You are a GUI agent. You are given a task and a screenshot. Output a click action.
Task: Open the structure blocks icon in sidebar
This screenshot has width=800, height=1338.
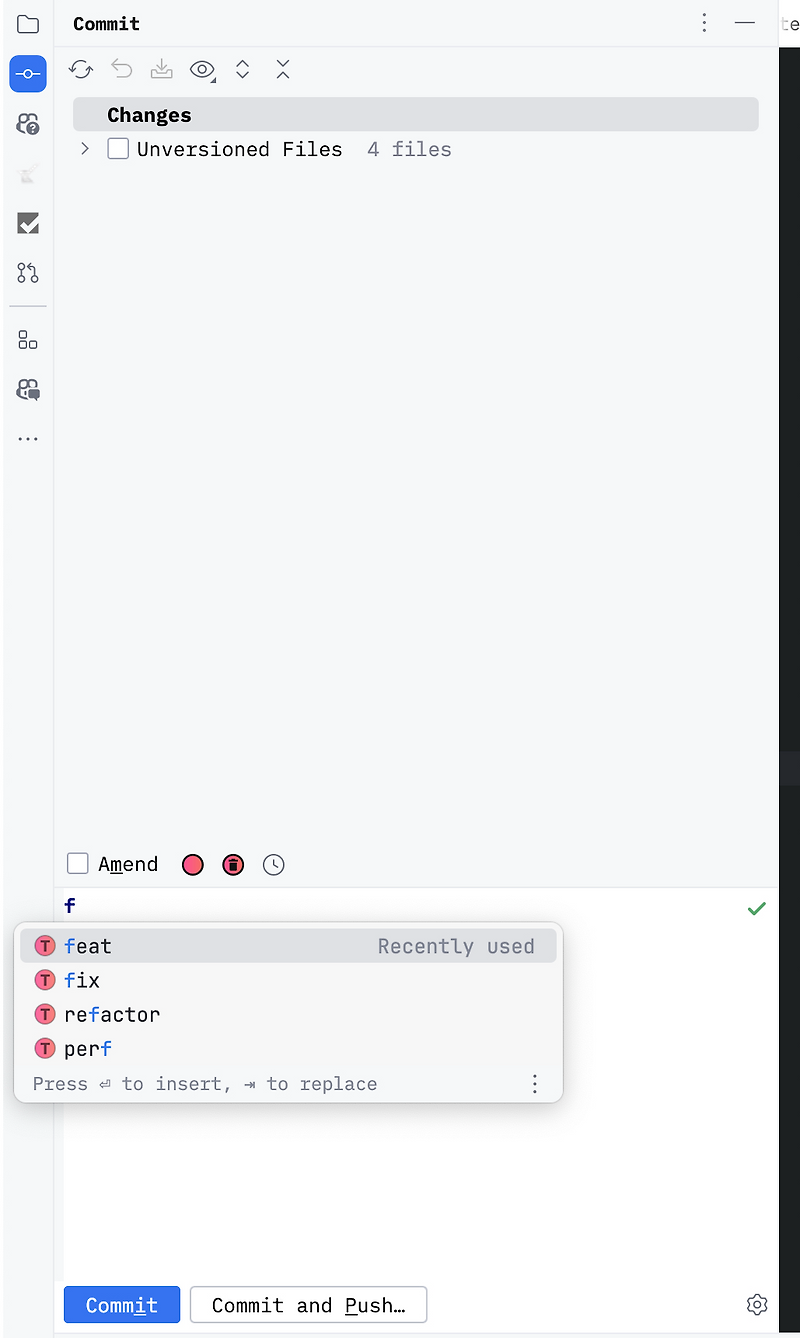(x=27, y=339)
